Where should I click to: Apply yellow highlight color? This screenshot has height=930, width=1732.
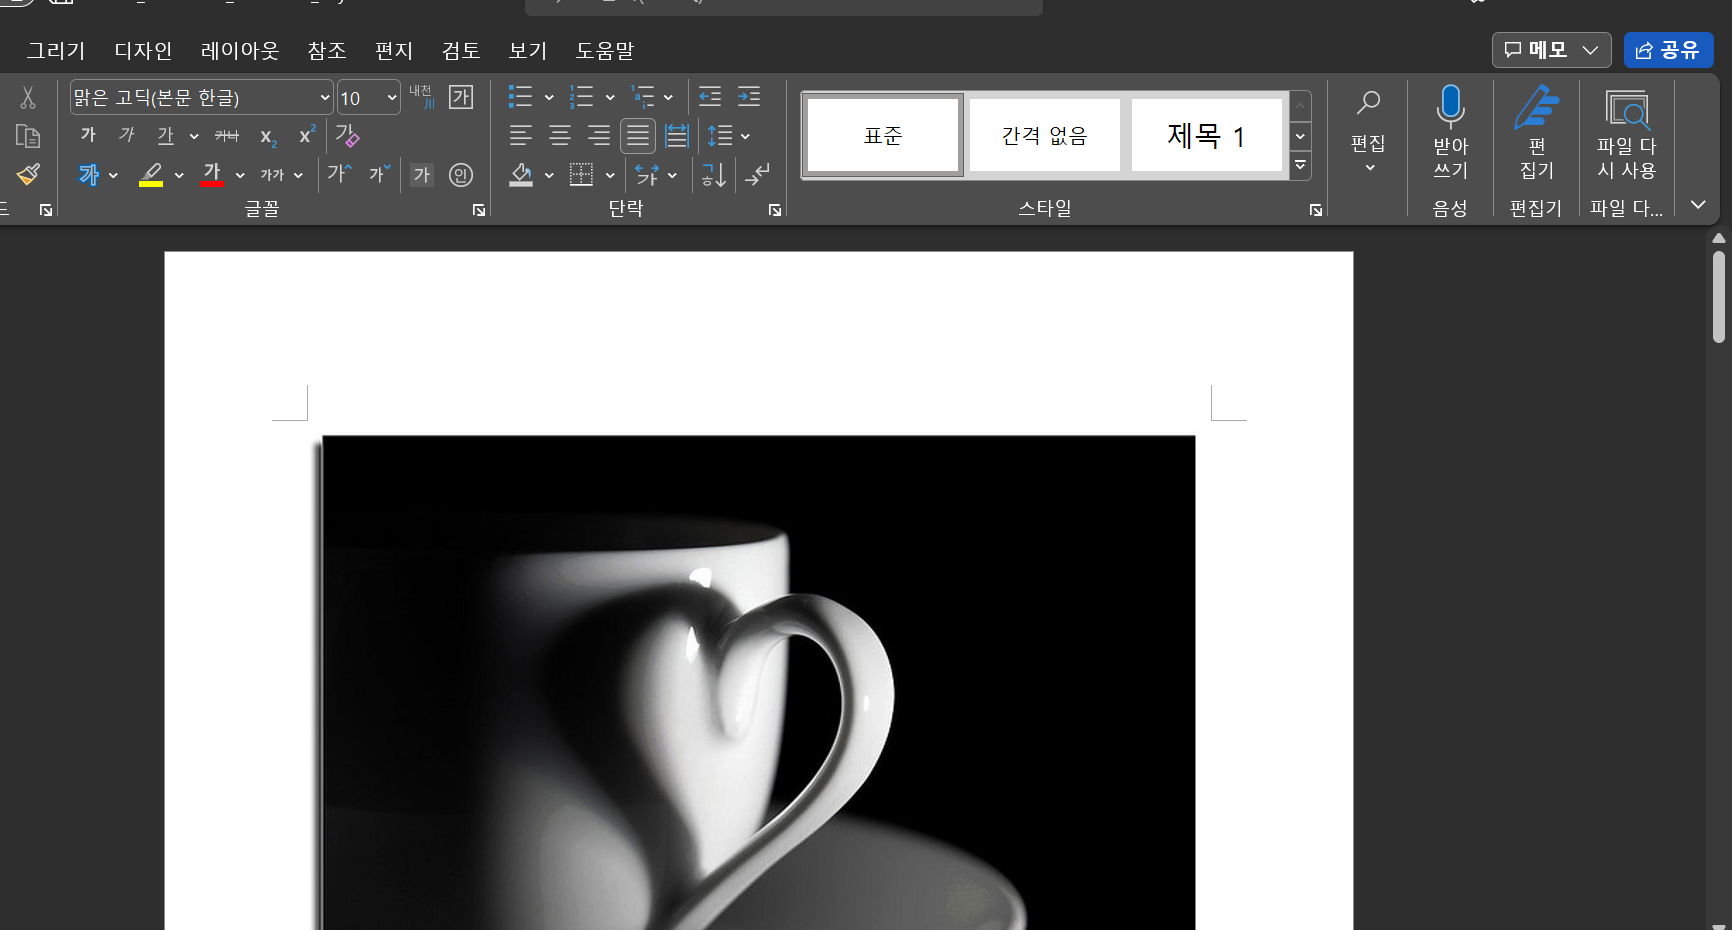coord(151,175)
